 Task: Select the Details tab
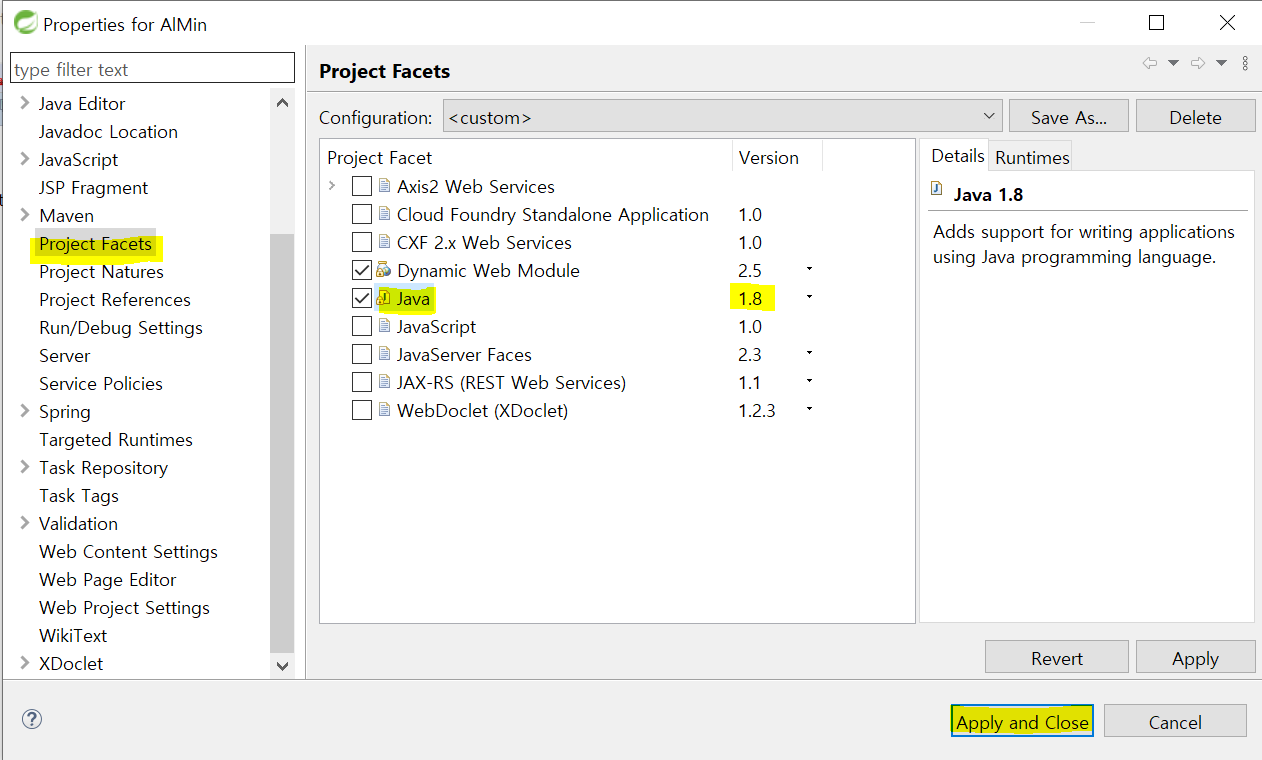957,155
